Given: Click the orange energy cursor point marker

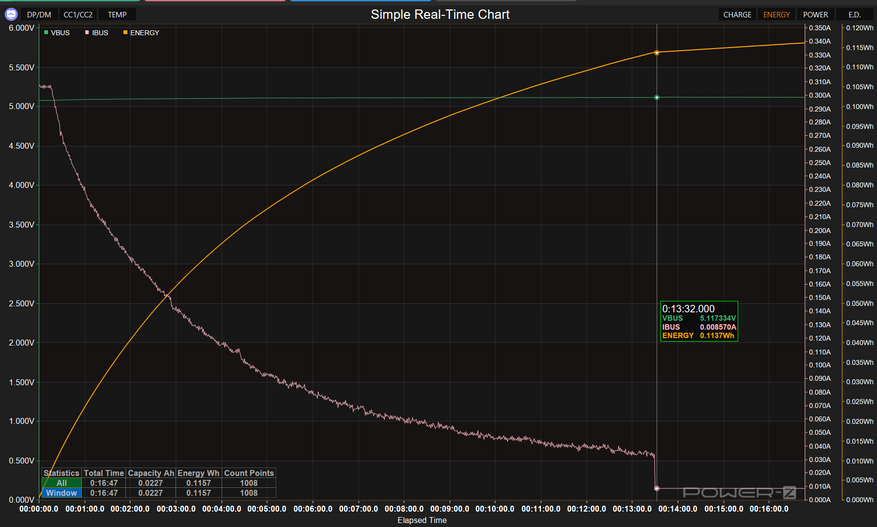Looking at the screenshot, I should pos(656,52).
